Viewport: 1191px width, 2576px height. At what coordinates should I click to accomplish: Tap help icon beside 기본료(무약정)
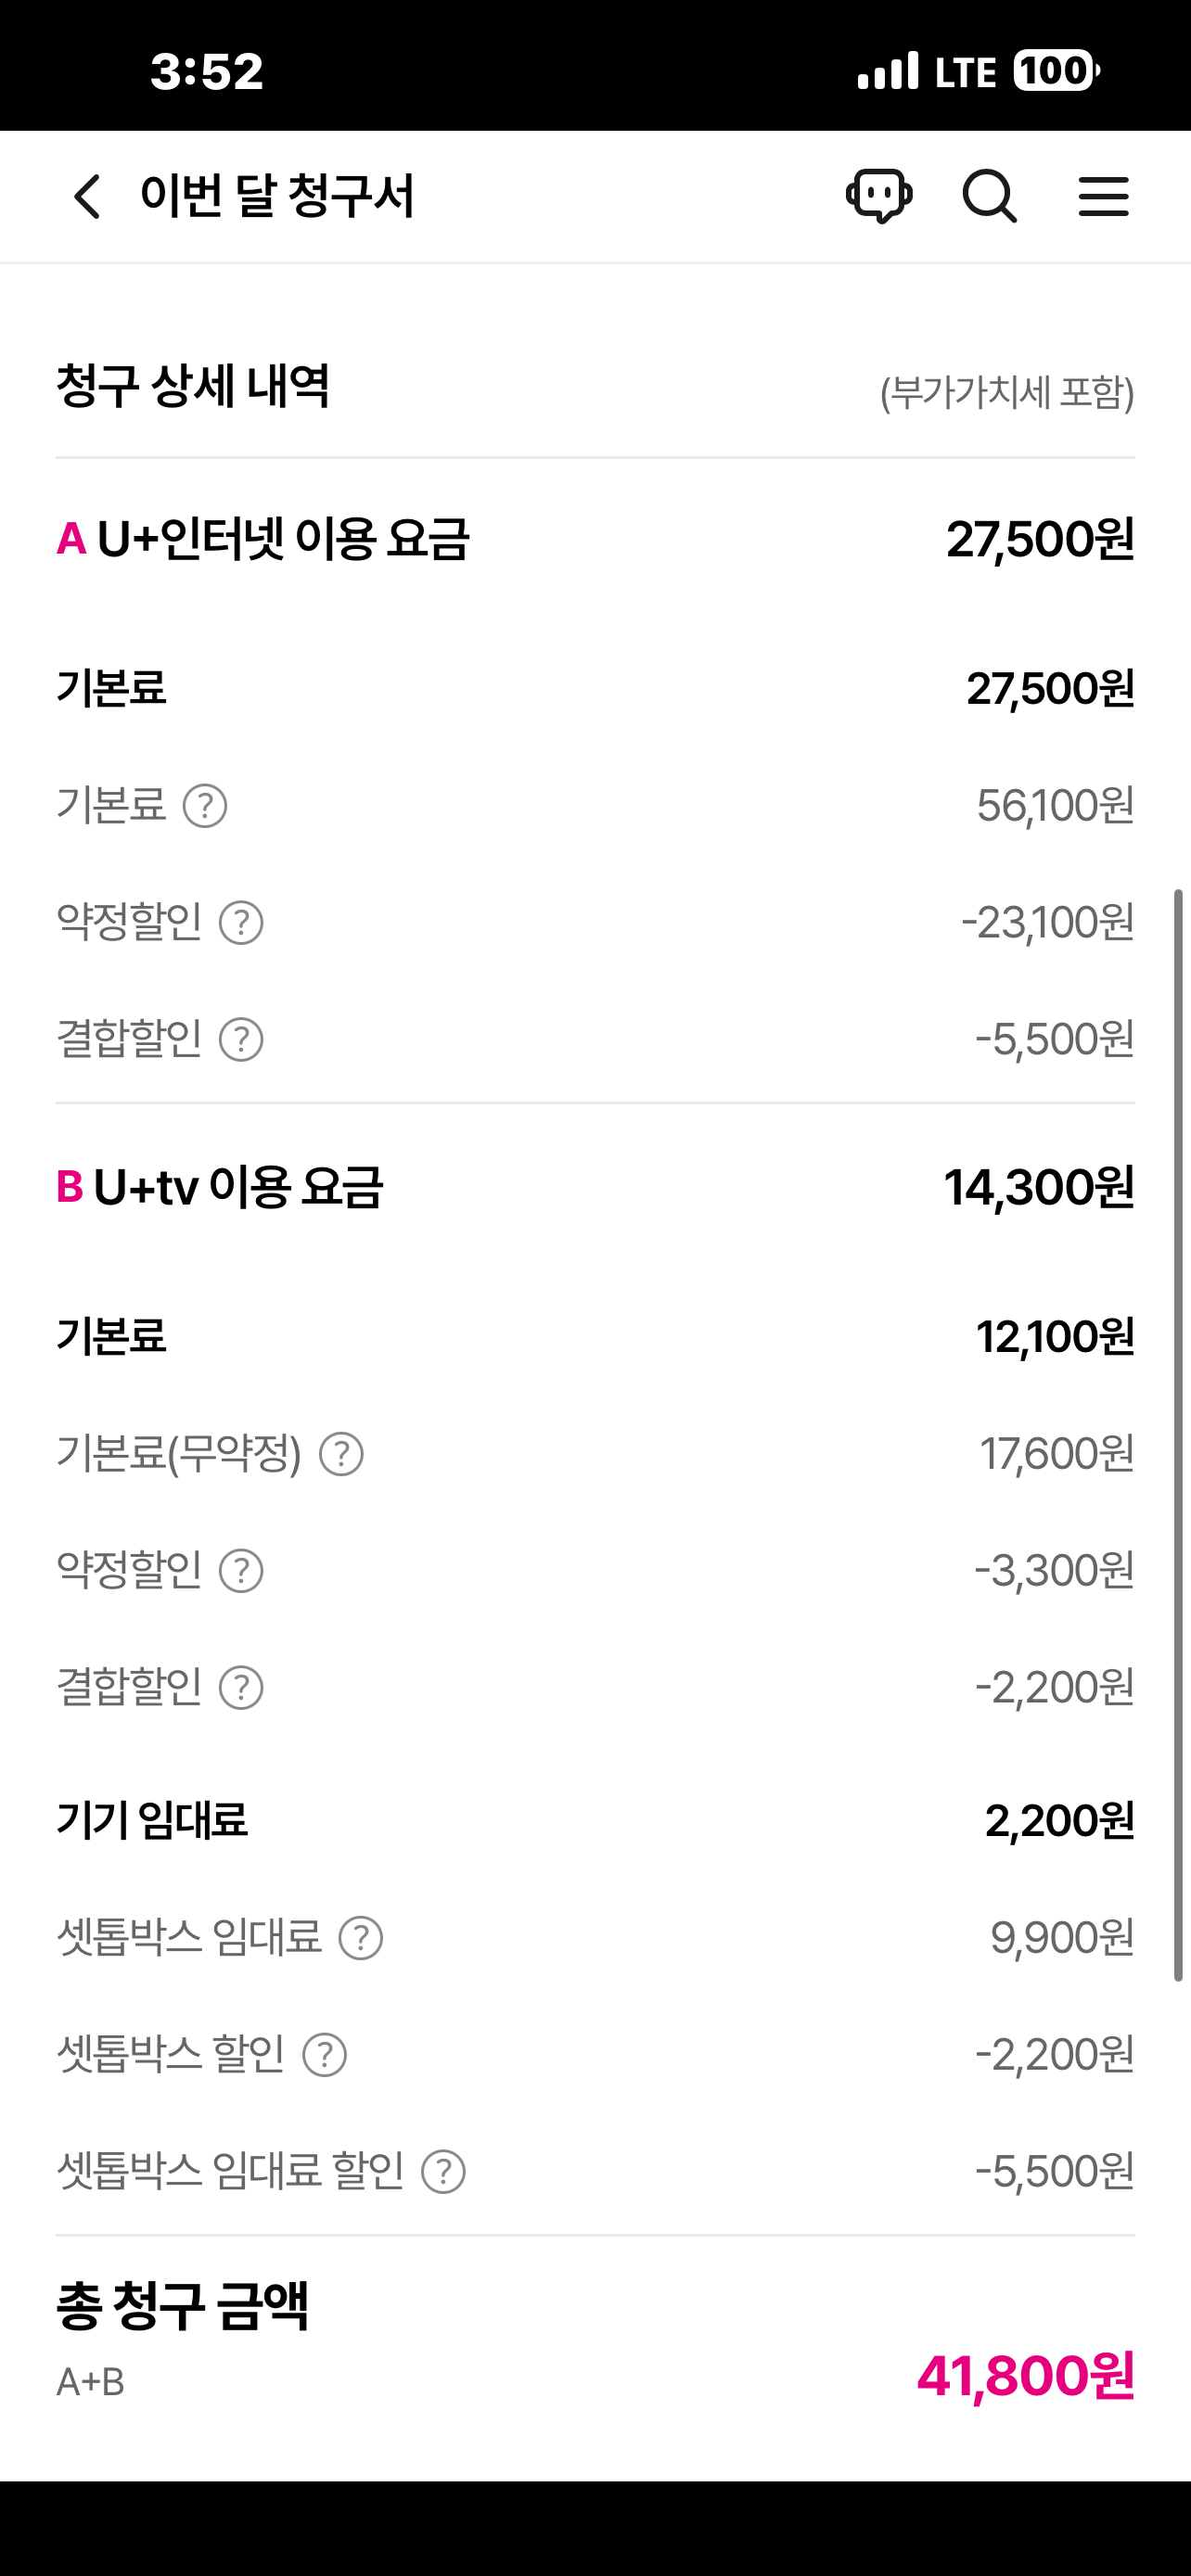click(341, 1454)
